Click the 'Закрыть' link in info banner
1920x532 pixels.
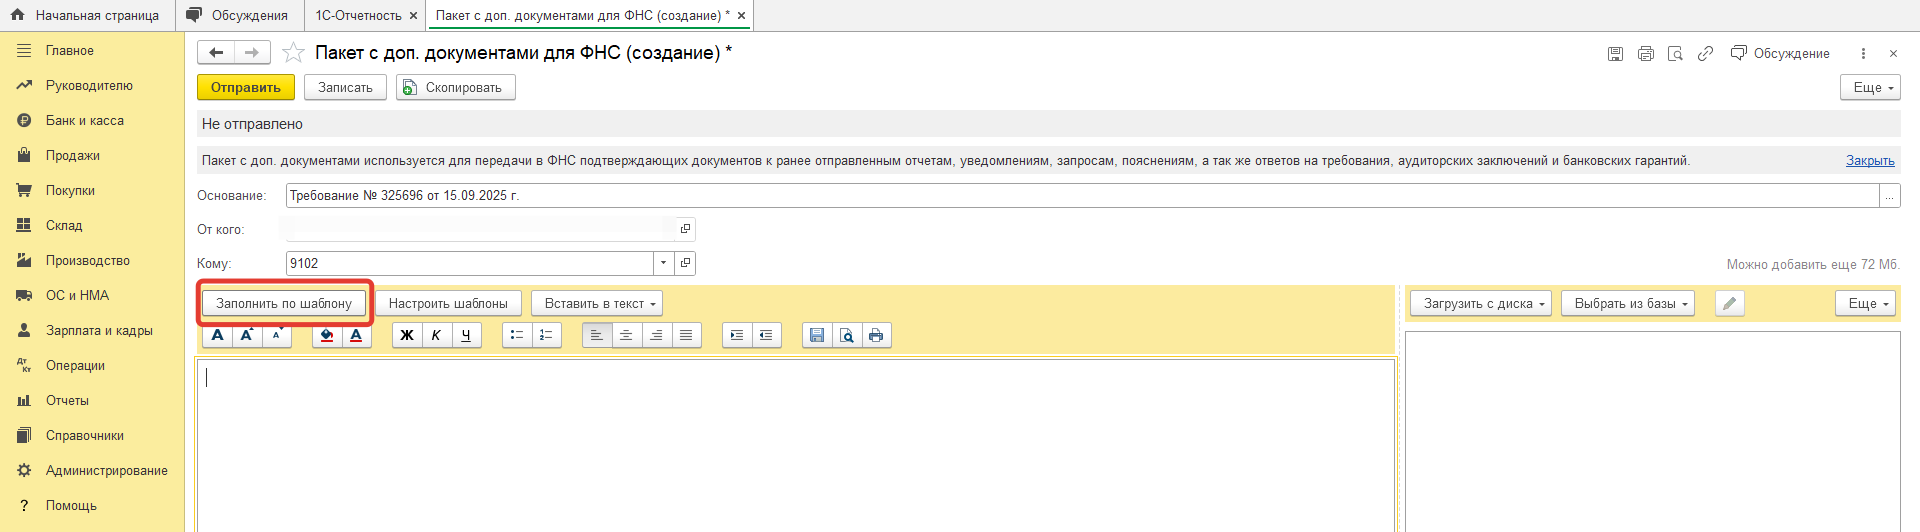(x=1869, y=160)
